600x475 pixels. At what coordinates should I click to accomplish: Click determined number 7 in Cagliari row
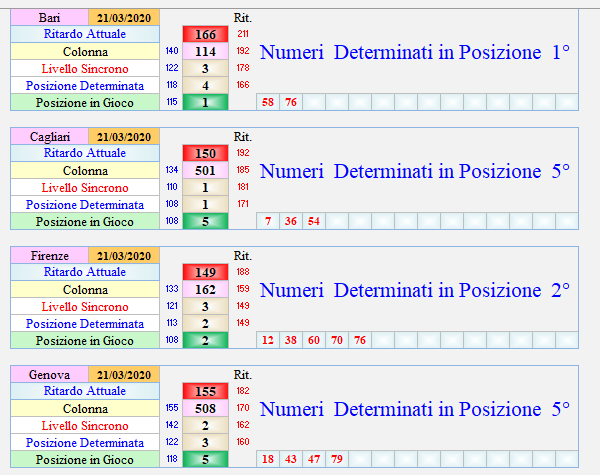268,221
